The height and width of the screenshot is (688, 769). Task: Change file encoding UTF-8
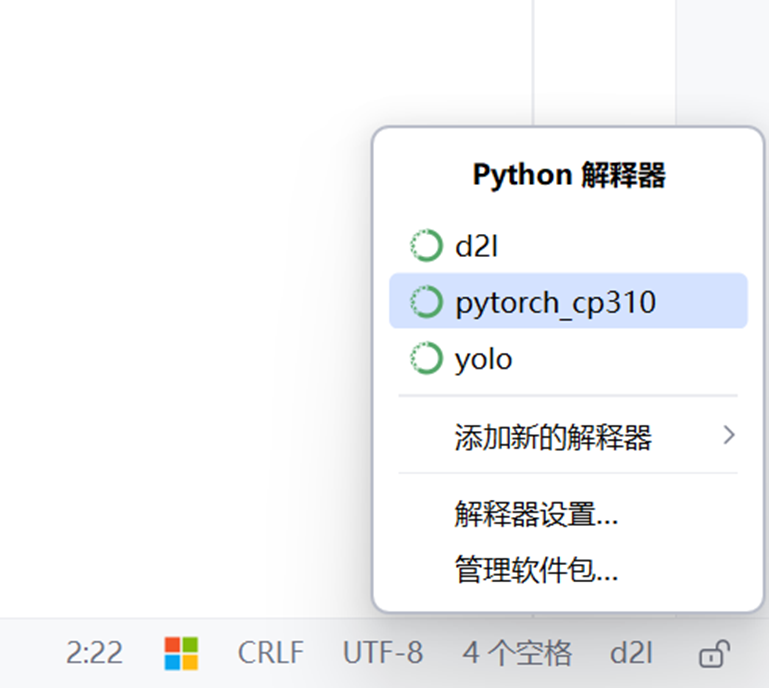click(x=383, y=653)
